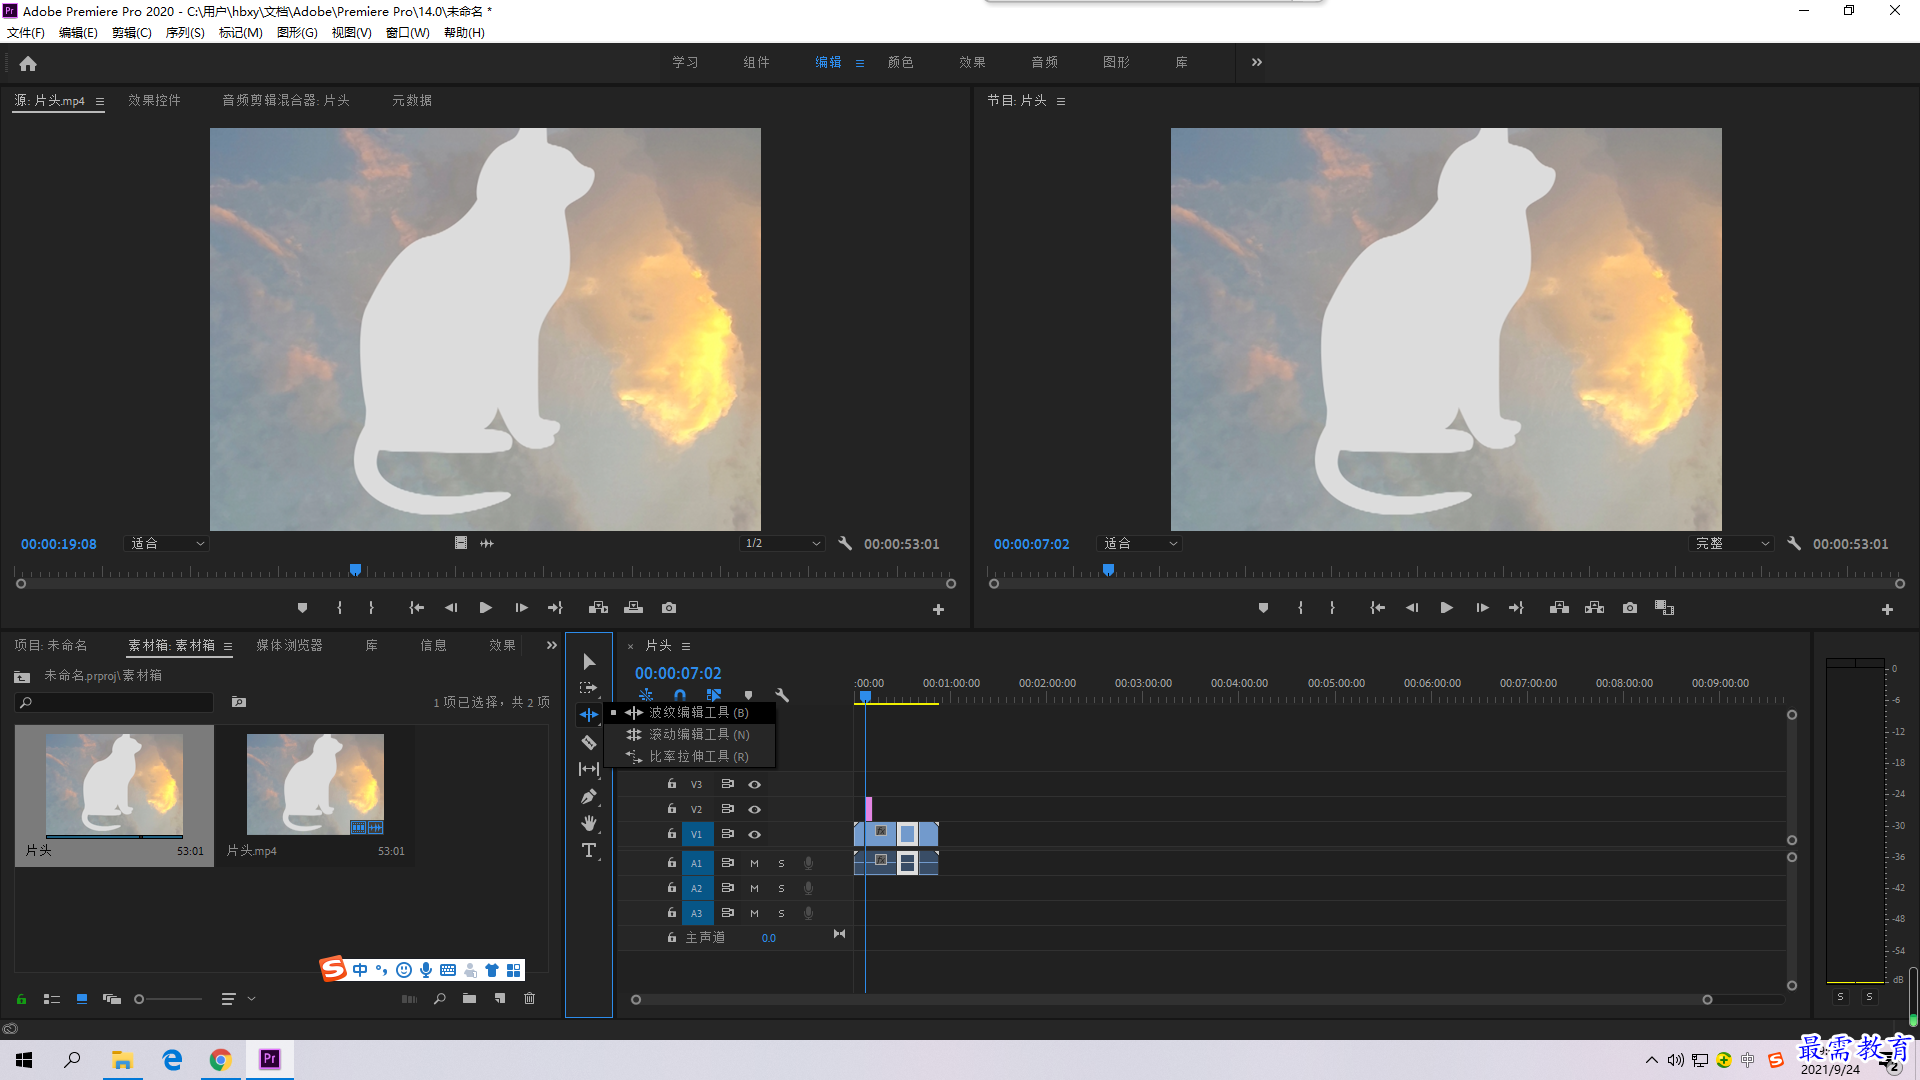Click Overwrite button in Source monitor
The image size is (1920, 1080).
pyautogui.click(x=633, y=608)
